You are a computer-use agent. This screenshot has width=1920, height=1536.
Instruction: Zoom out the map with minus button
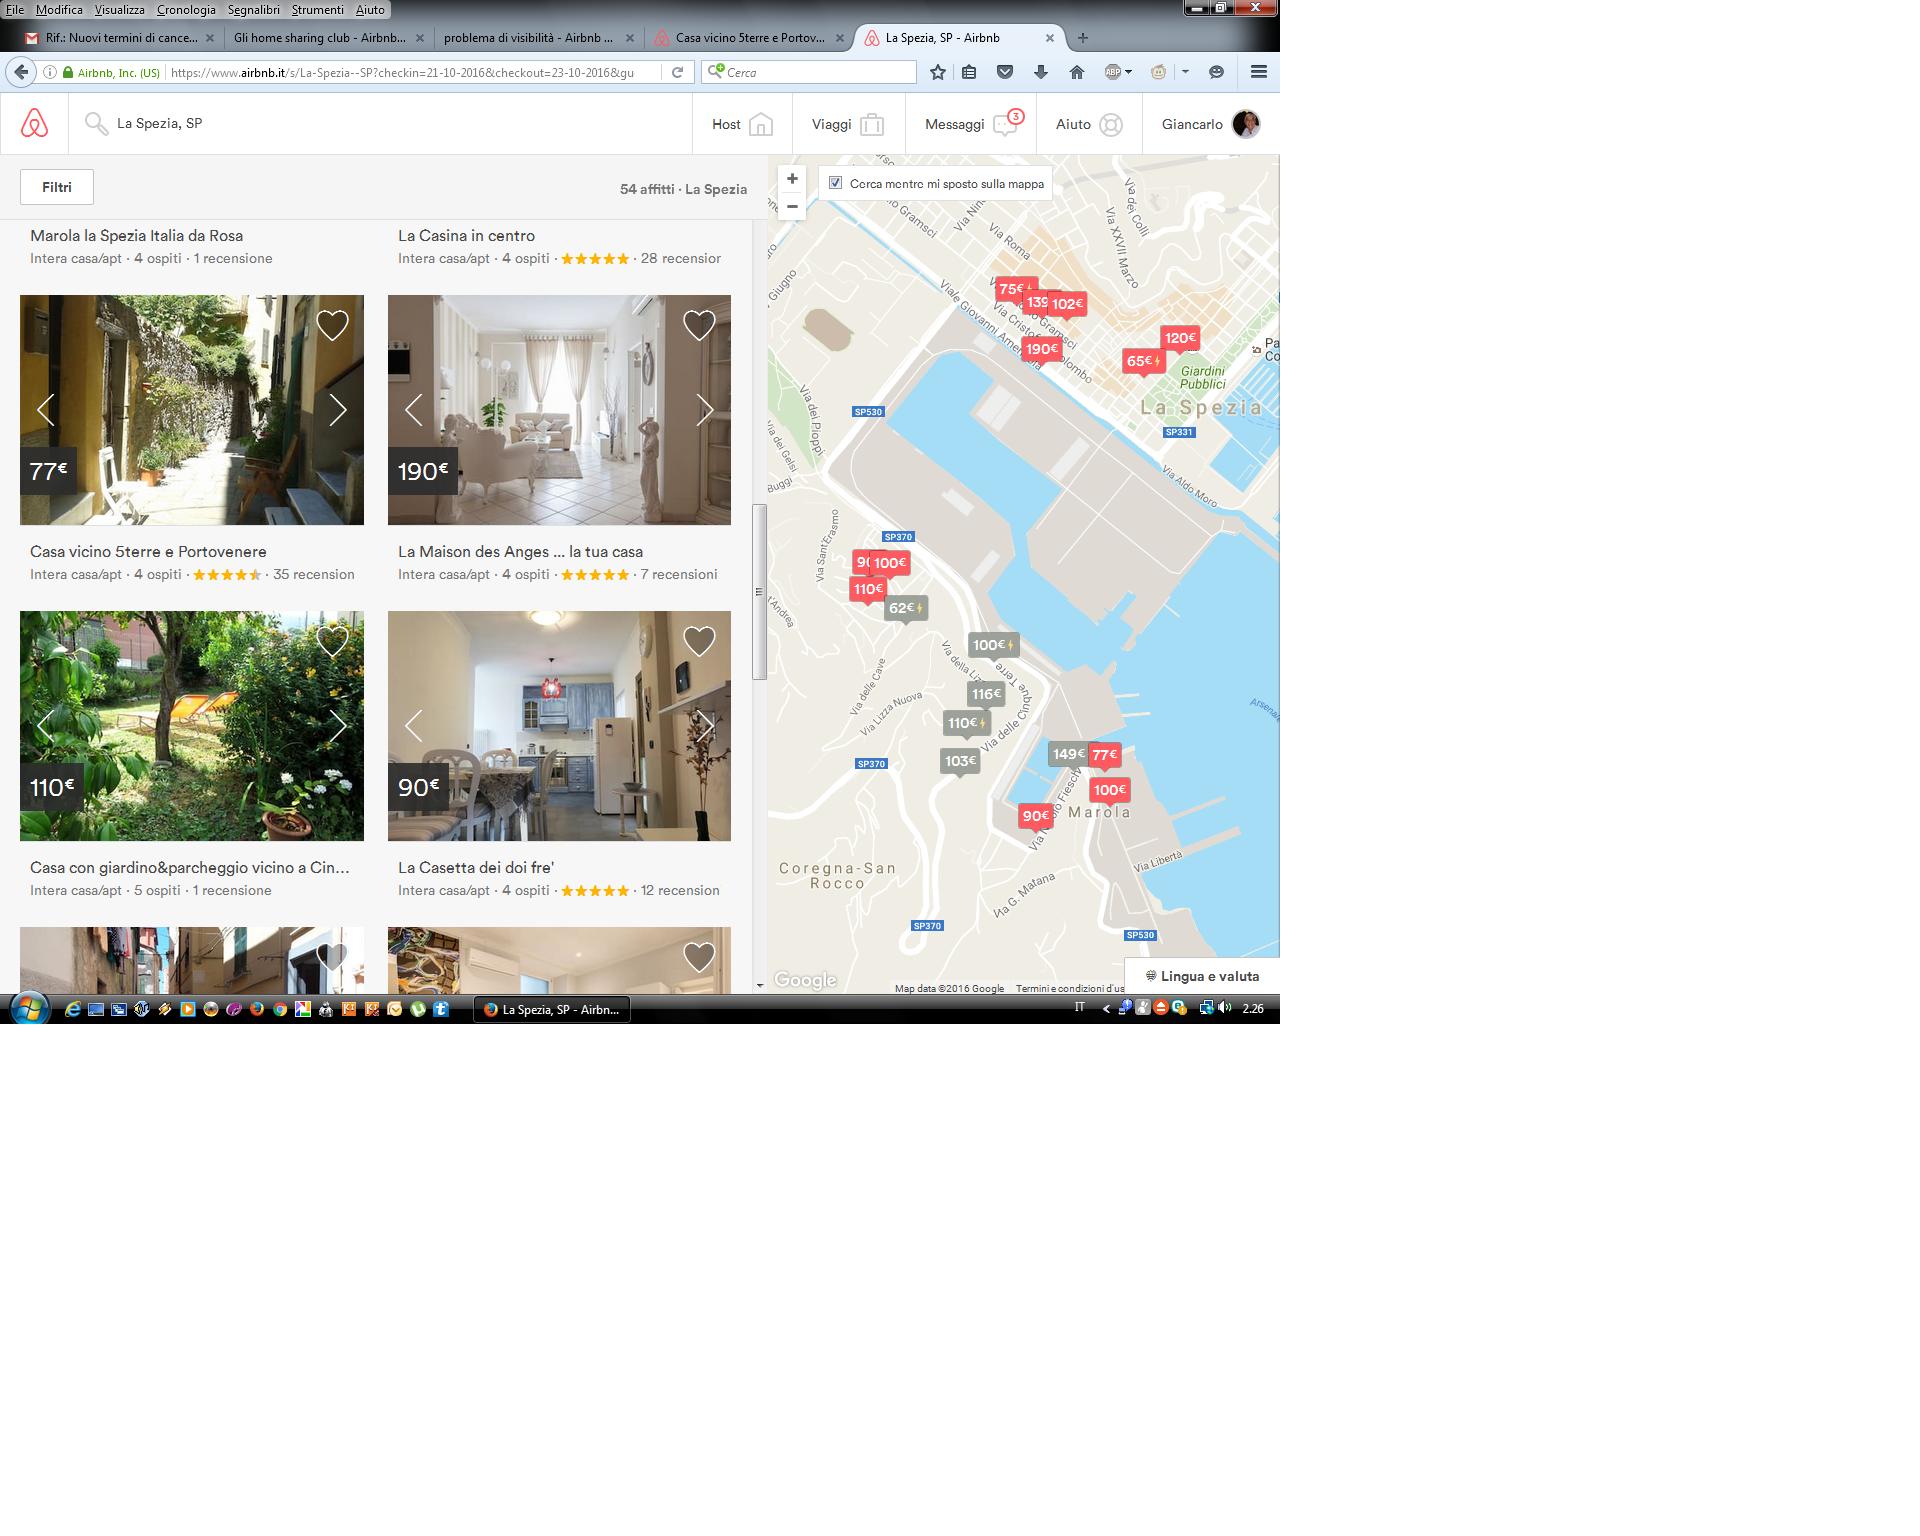(x=792, y=207)
